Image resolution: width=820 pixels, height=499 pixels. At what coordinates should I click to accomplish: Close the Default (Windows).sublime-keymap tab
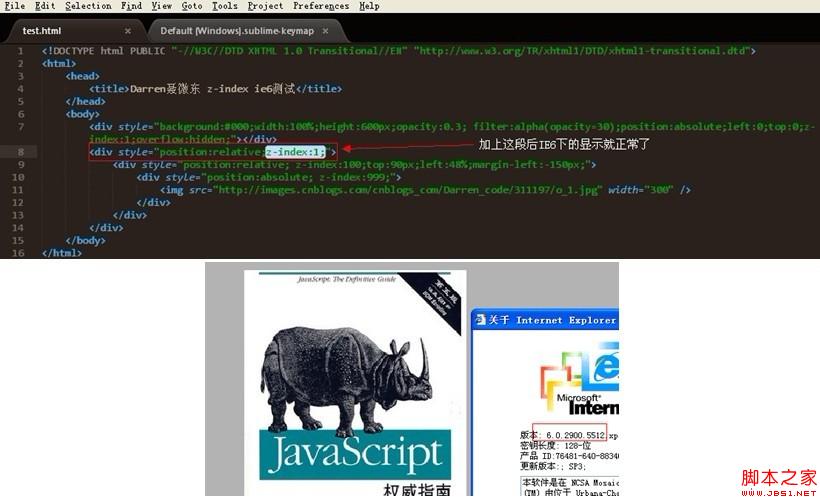[x=325, y=31]
